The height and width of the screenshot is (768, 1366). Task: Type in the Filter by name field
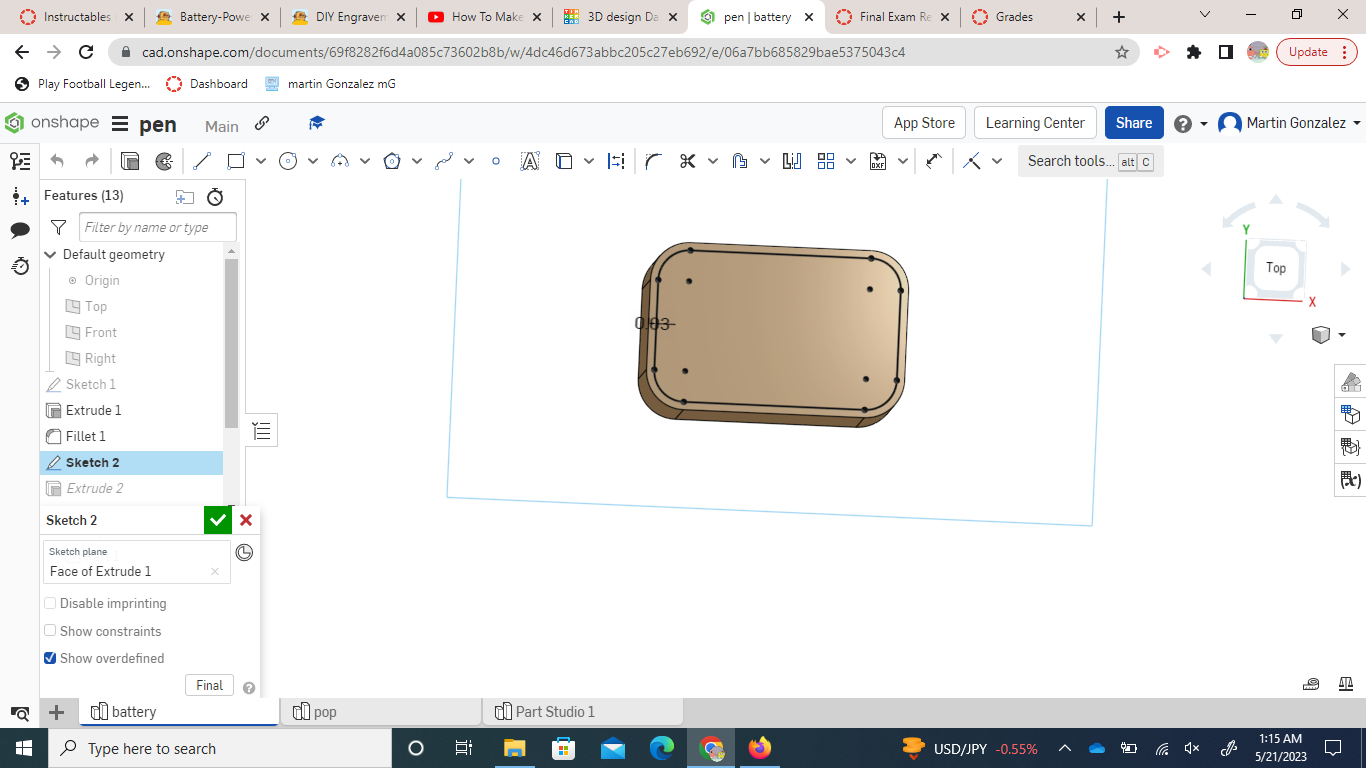(157, 227)
